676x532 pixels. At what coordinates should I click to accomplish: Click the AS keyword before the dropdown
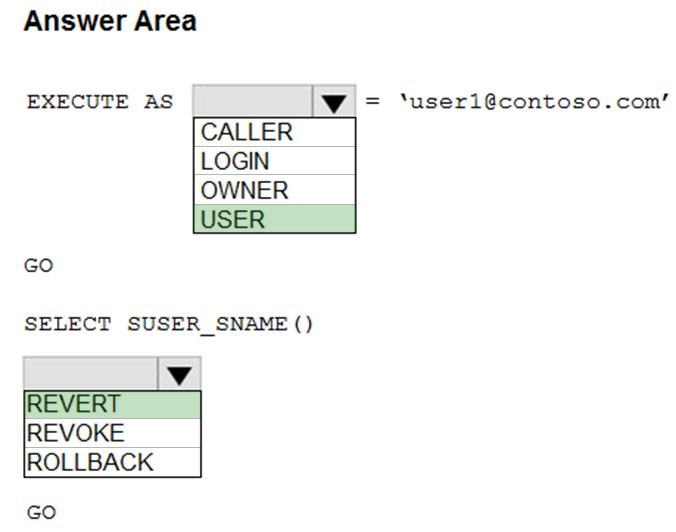159,102
